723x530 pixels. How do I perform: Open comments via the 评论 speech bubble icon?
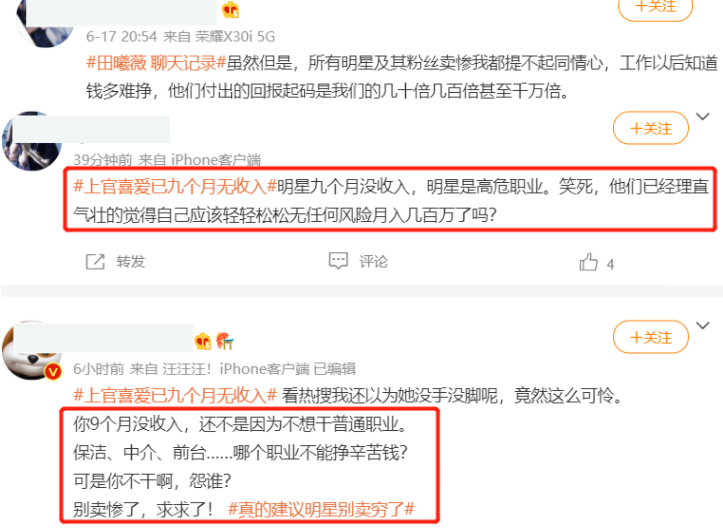coord(338,261)
